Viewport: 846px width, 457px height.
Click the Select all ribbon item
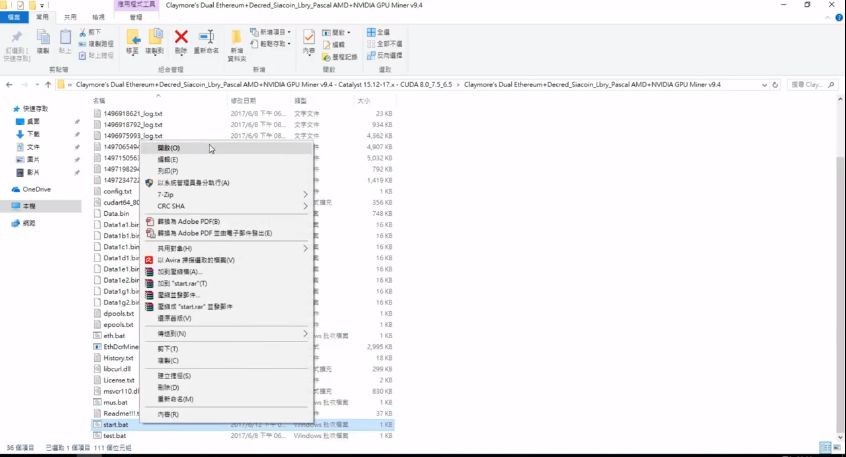378,32
